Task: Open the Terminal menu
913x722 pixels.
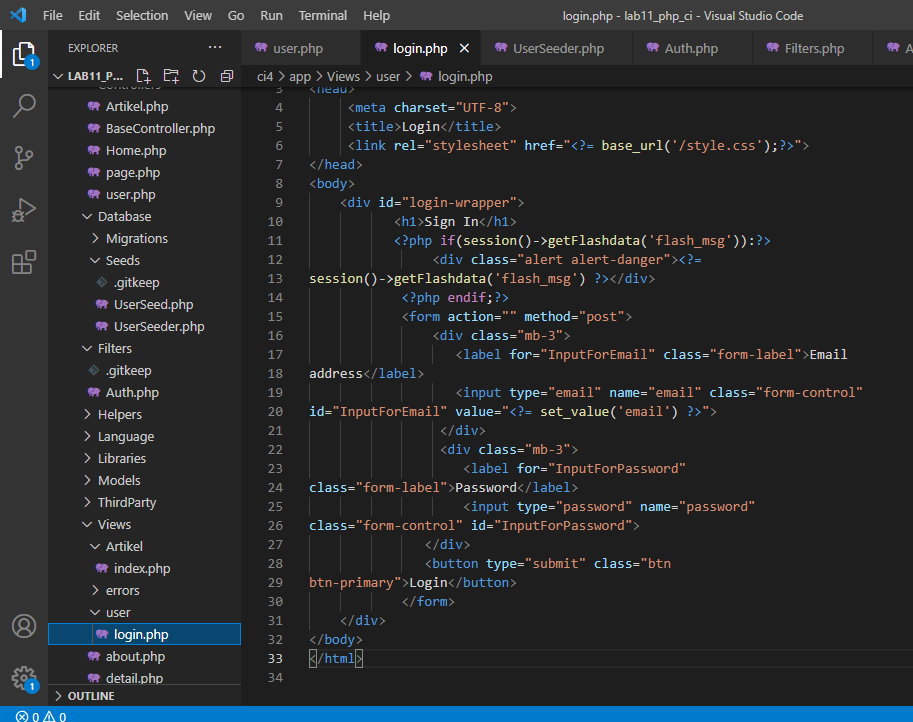Action: [x=322, y=16]
